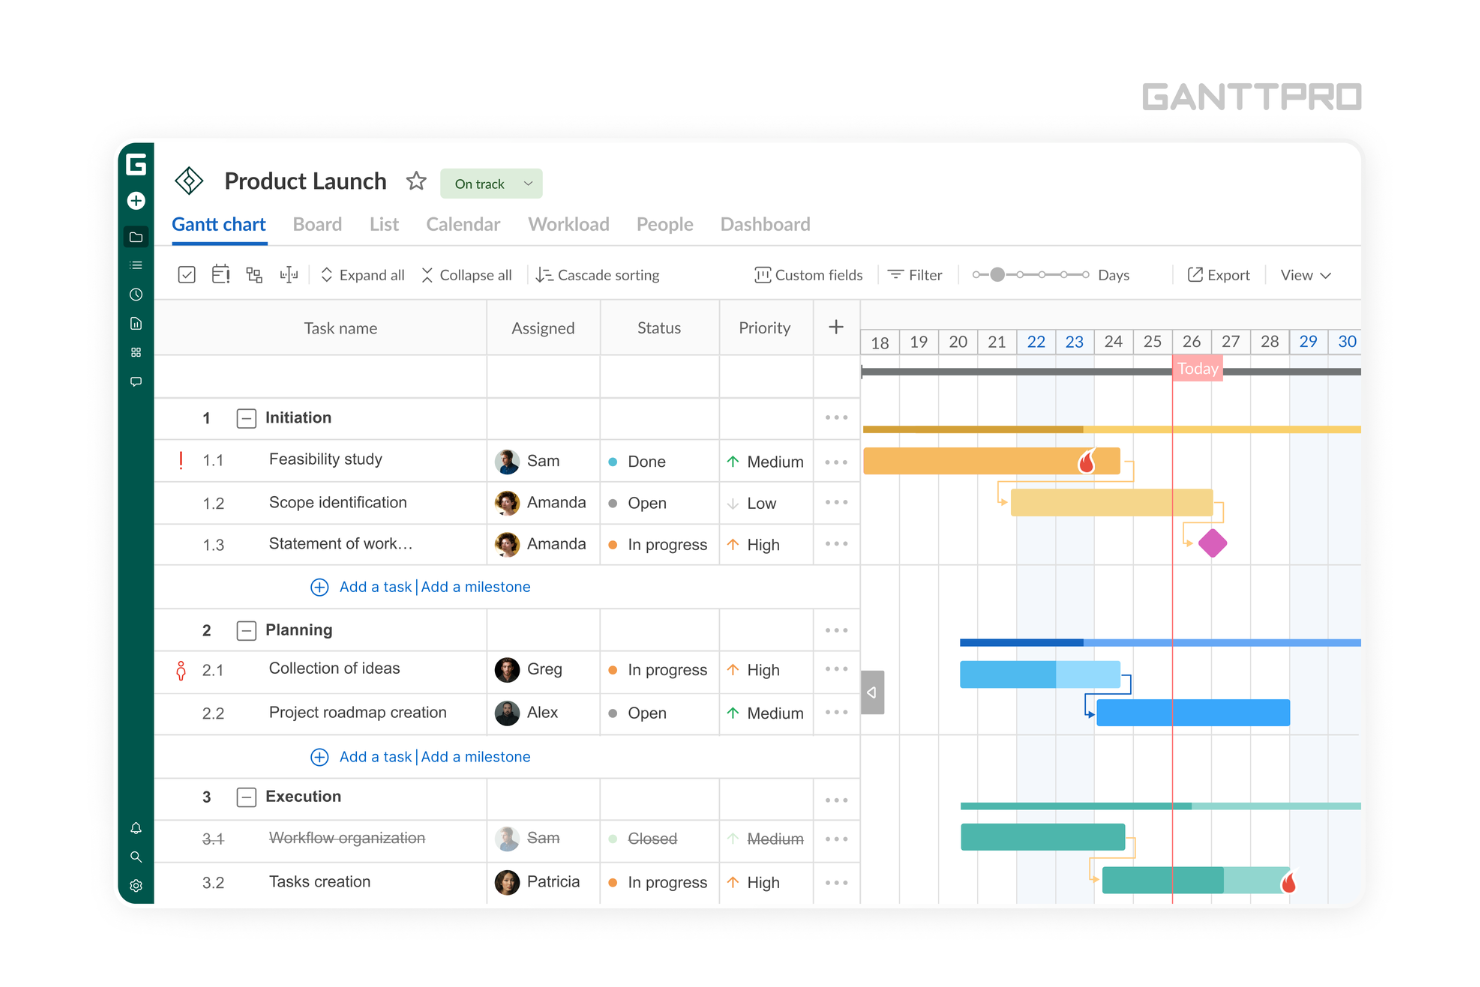Create a new project with the plus icon
Viewport: 1480px width, 987px height.
click(136, 201)
